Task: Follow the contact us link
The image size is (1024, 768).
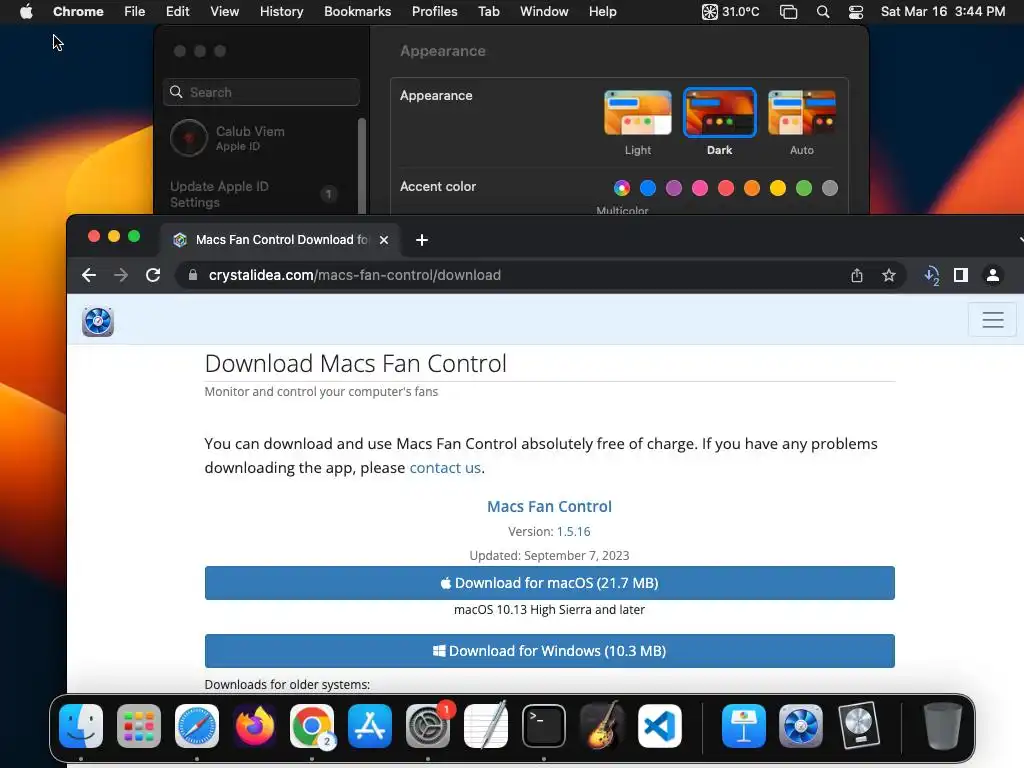Action: click(x=445, y=468)
